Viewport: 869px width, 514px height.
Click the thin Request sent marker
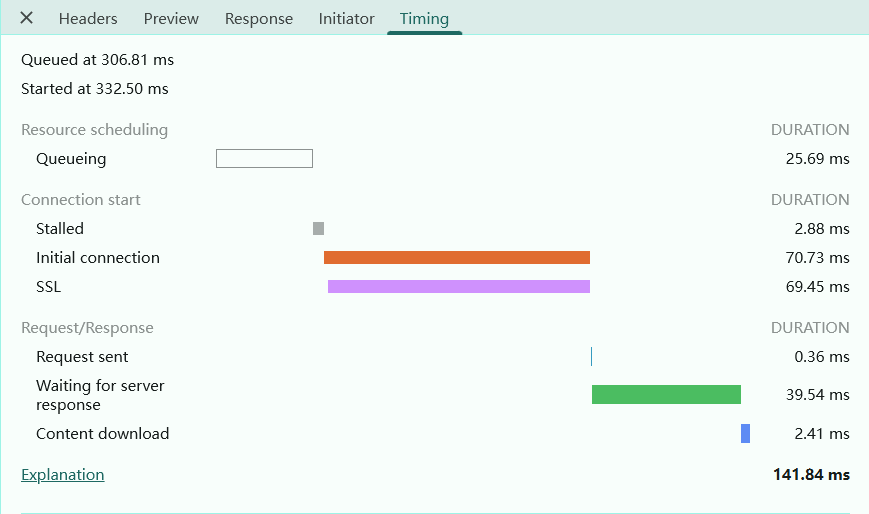[591, 356]
